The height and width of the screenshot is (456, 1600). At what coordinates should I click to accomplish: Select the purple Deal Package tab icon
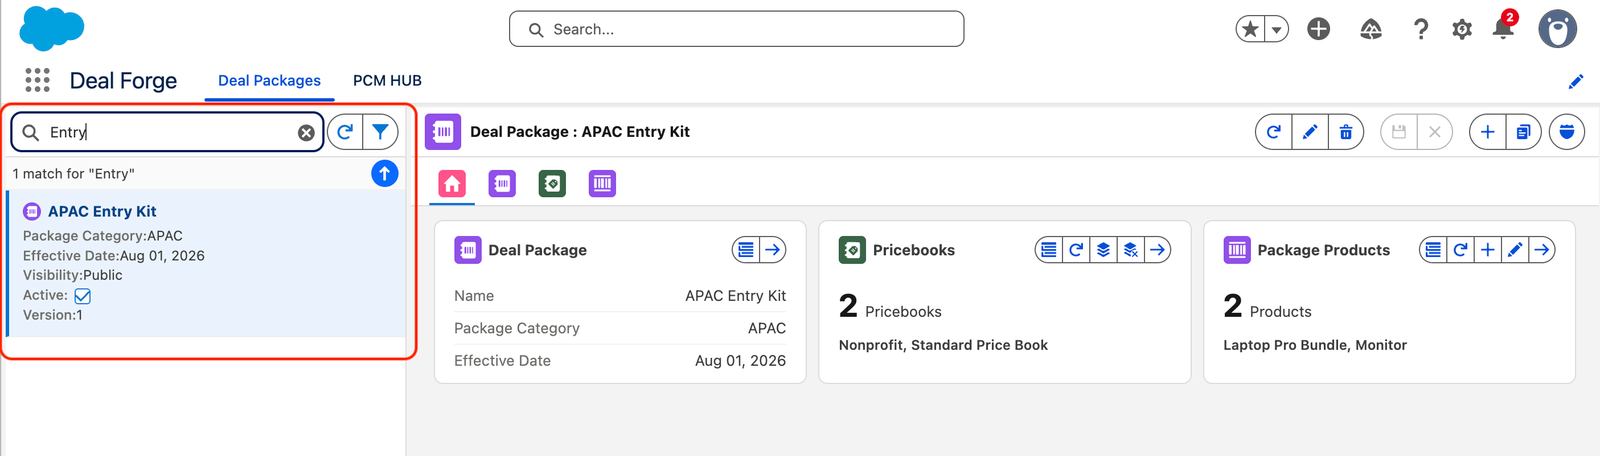(502, 184)
